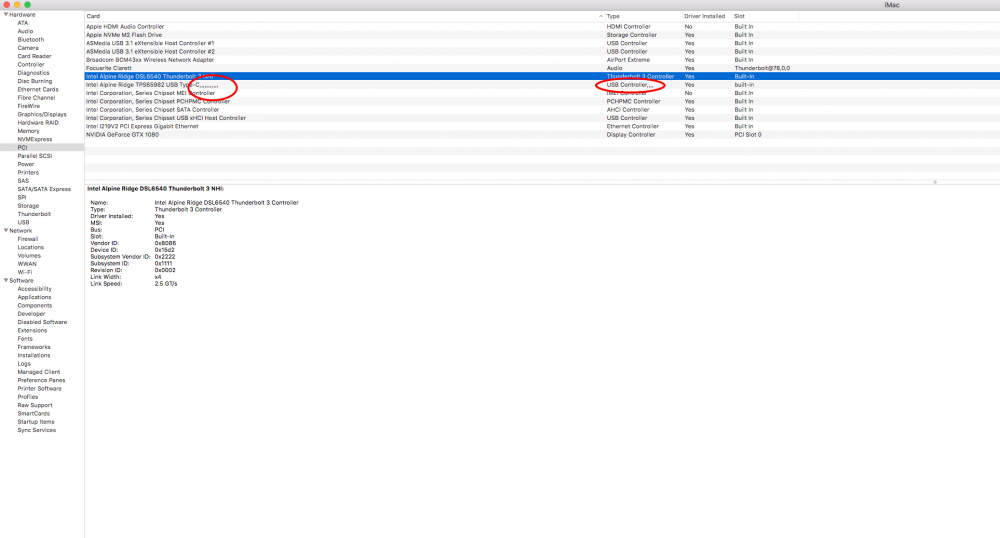Select Apple HDMI Audio Controller row
Image resolution: width=1000 pixels, height=538 pixels.
click(x=542, y=27)
